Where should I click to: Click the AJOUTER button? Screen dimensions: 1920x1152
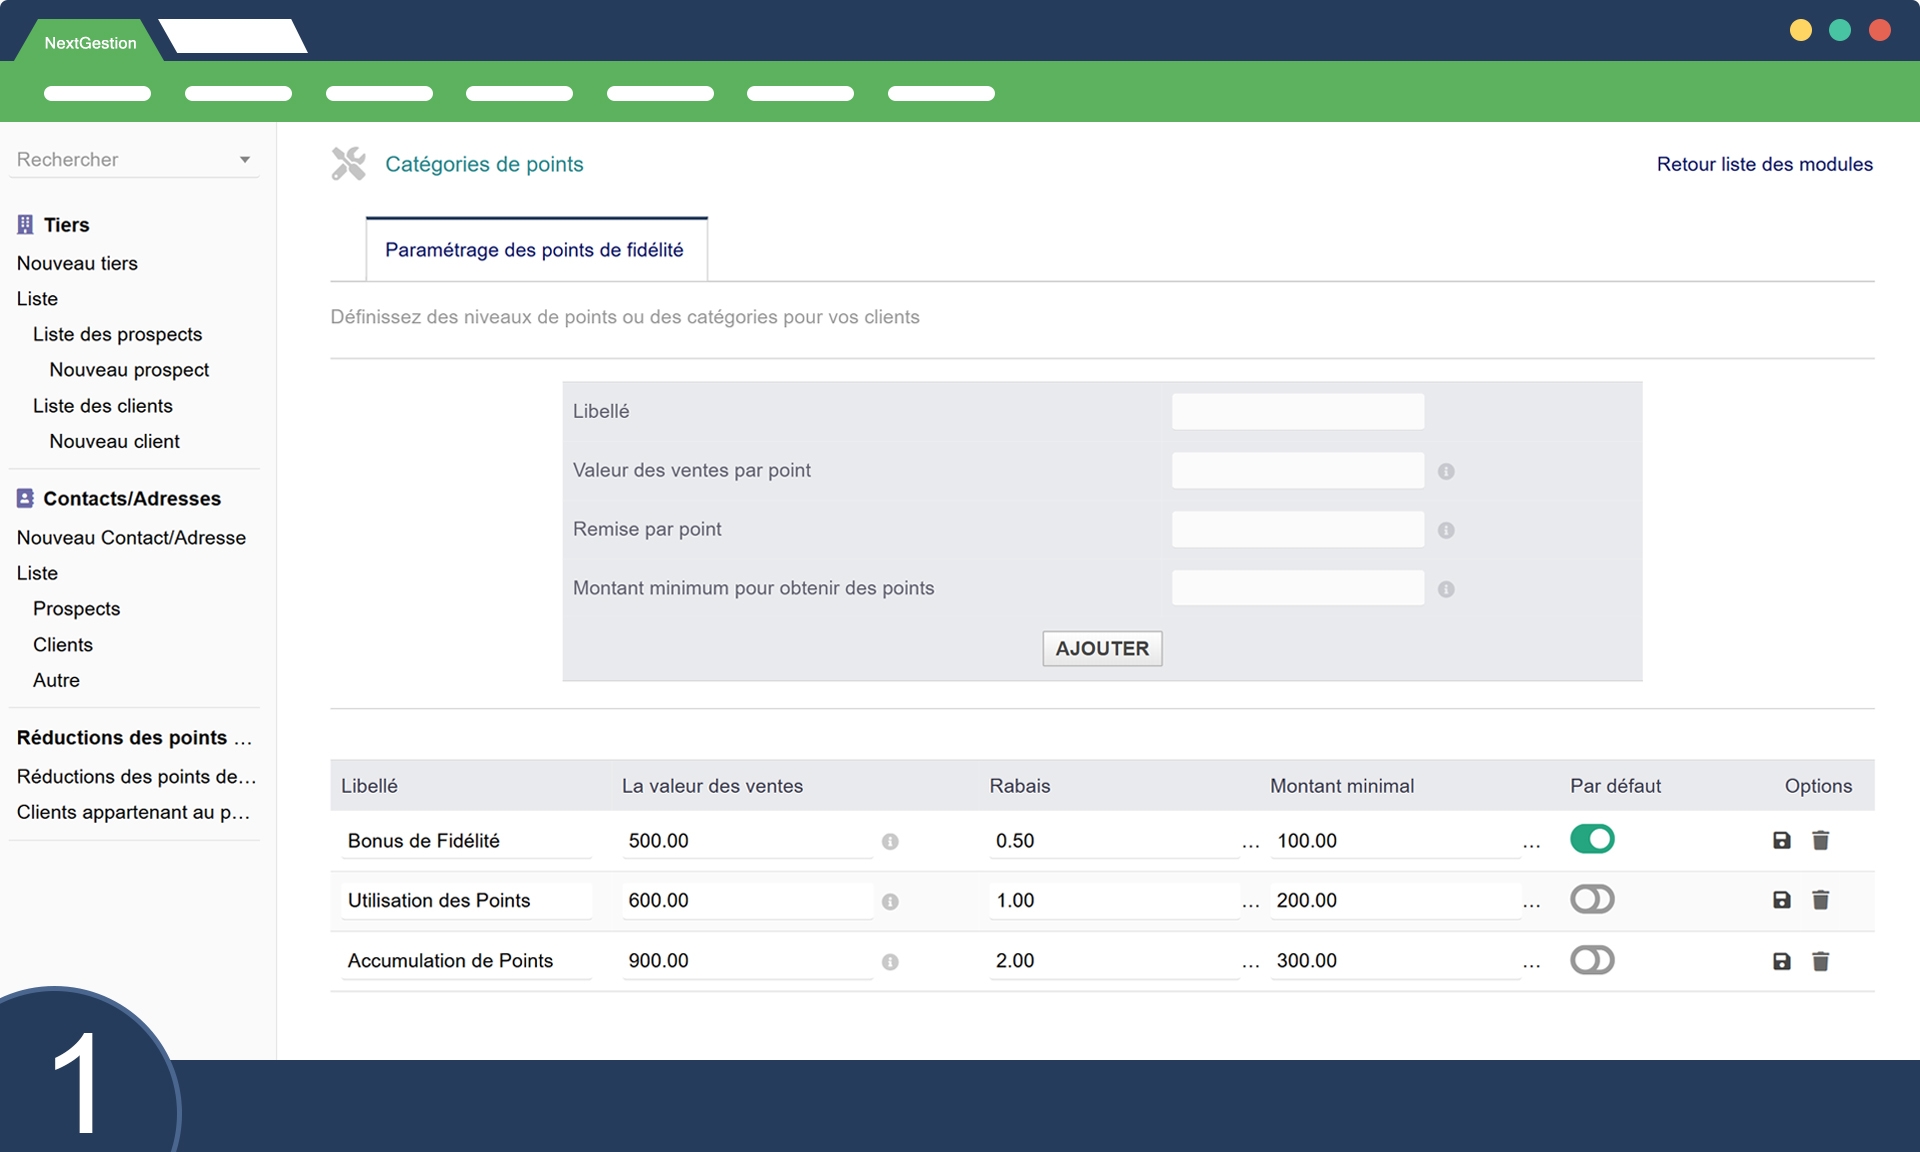[x=1102, y=648]
